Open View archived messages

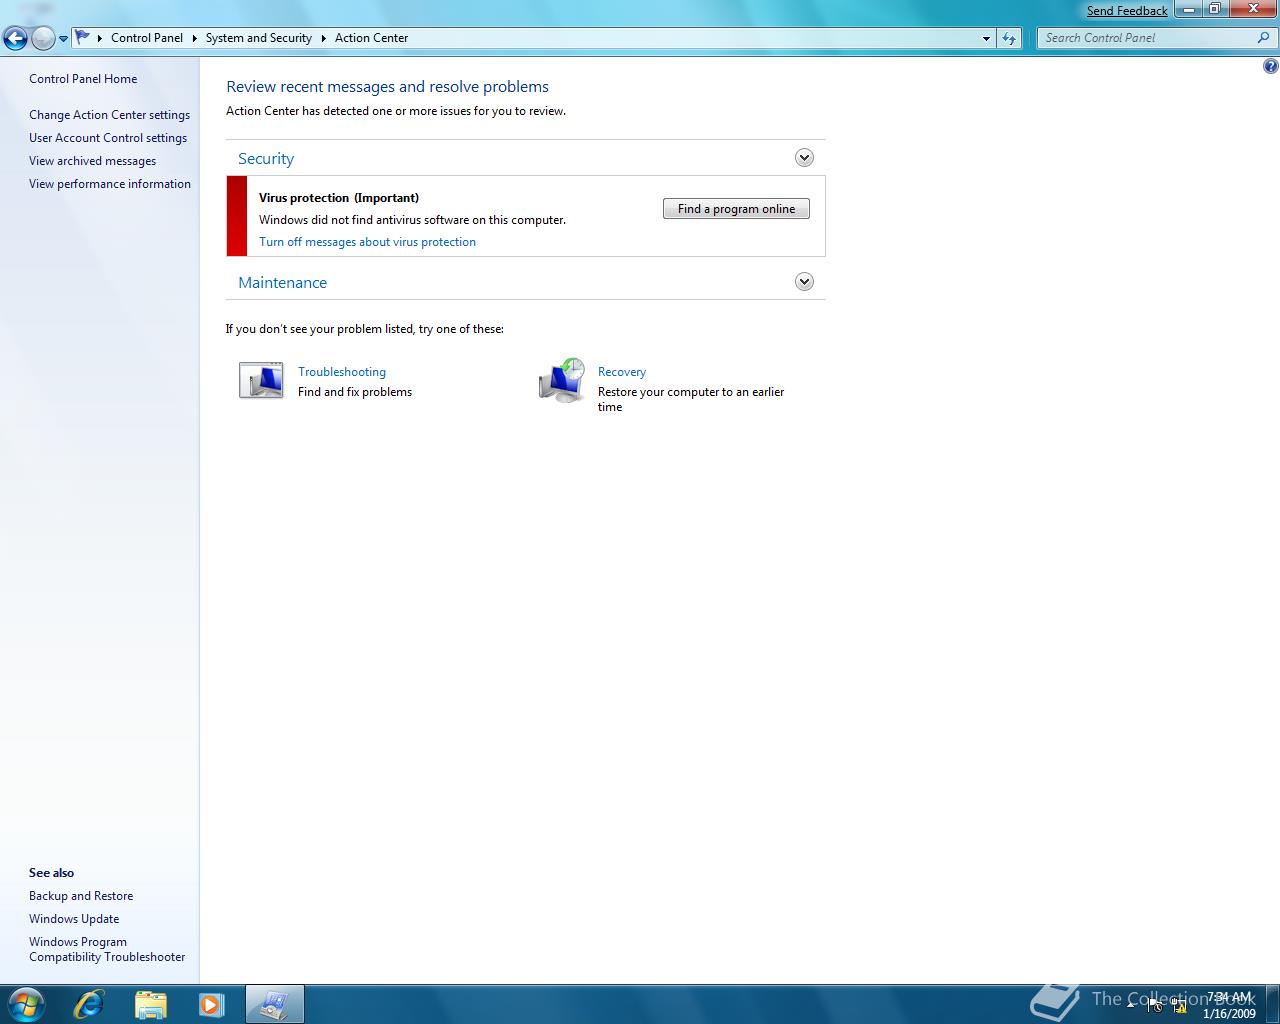point(92,161)
